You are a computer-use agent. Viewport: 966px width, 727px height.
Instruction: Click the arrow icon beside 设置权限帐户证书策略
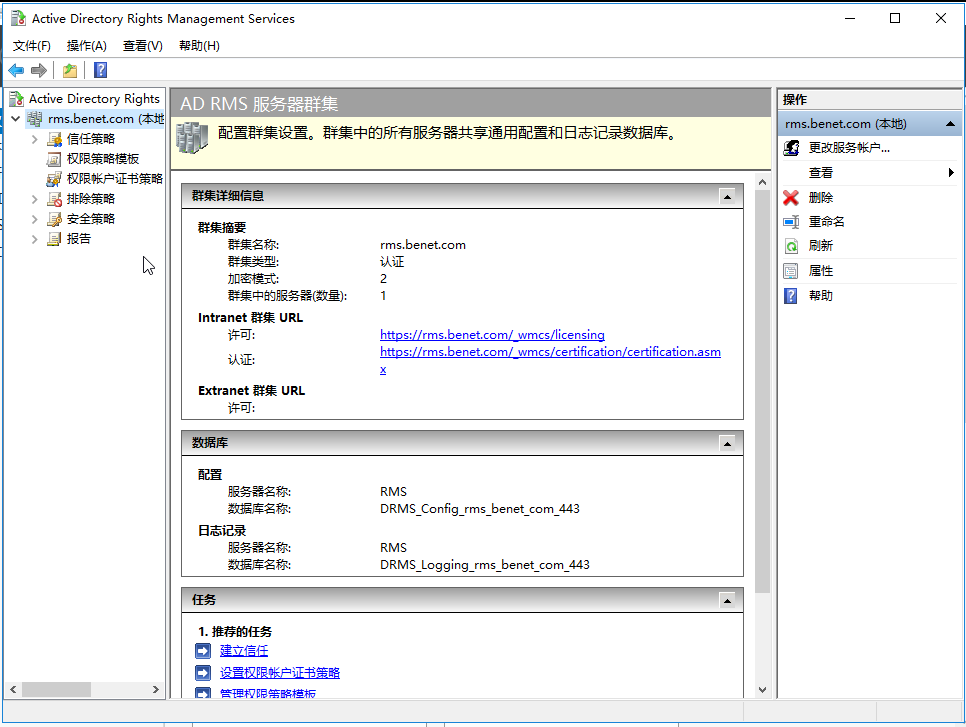point(203,673)
